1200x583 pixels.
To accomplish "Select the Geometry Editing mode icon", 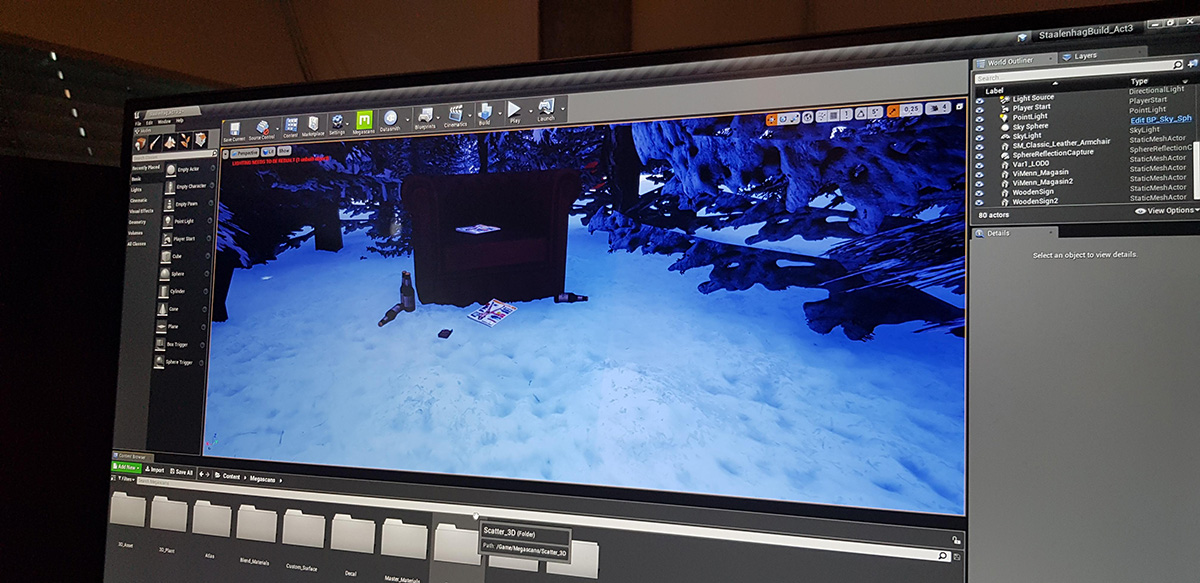I will (x=201, y=138).
